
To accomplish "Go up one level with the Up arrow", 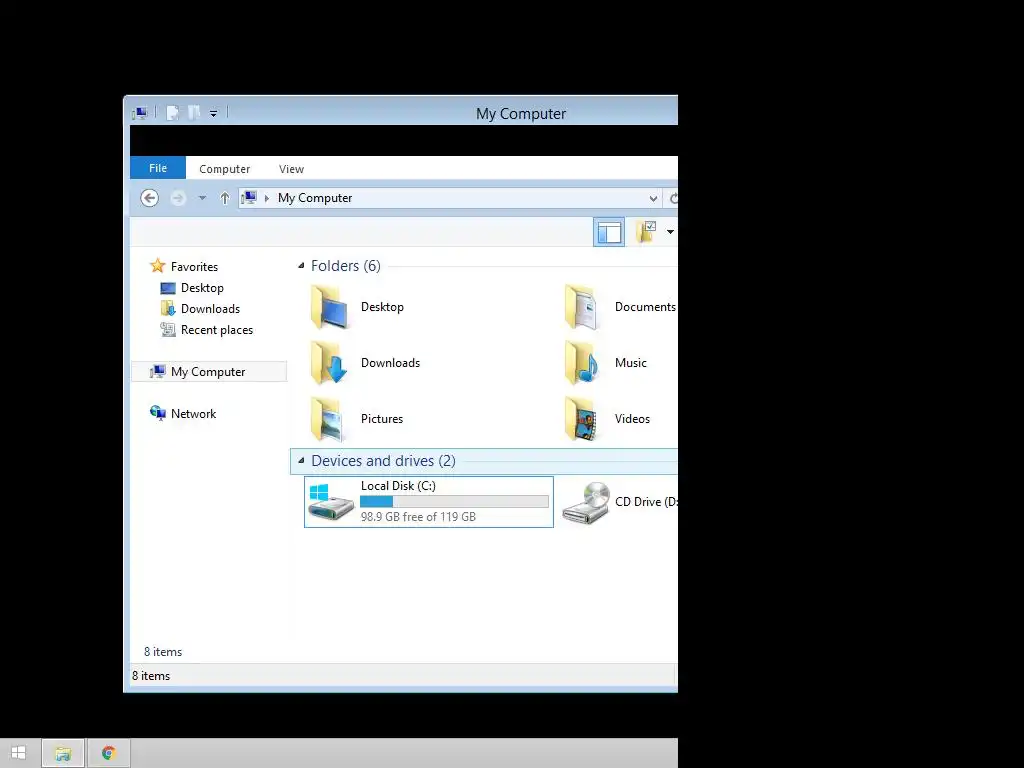I will point(225,198).
